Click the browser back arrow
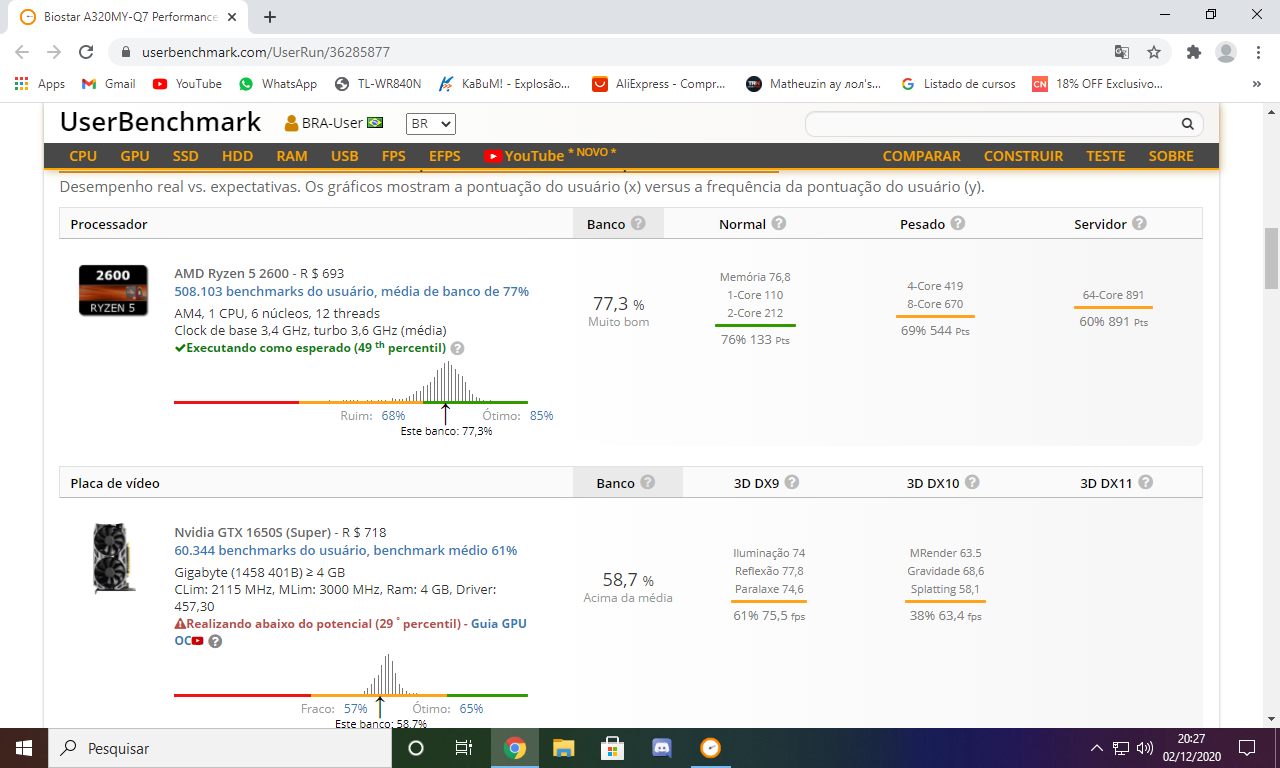Image resolution: width=1280 pixels, height=768 pixels. (22, 52)
